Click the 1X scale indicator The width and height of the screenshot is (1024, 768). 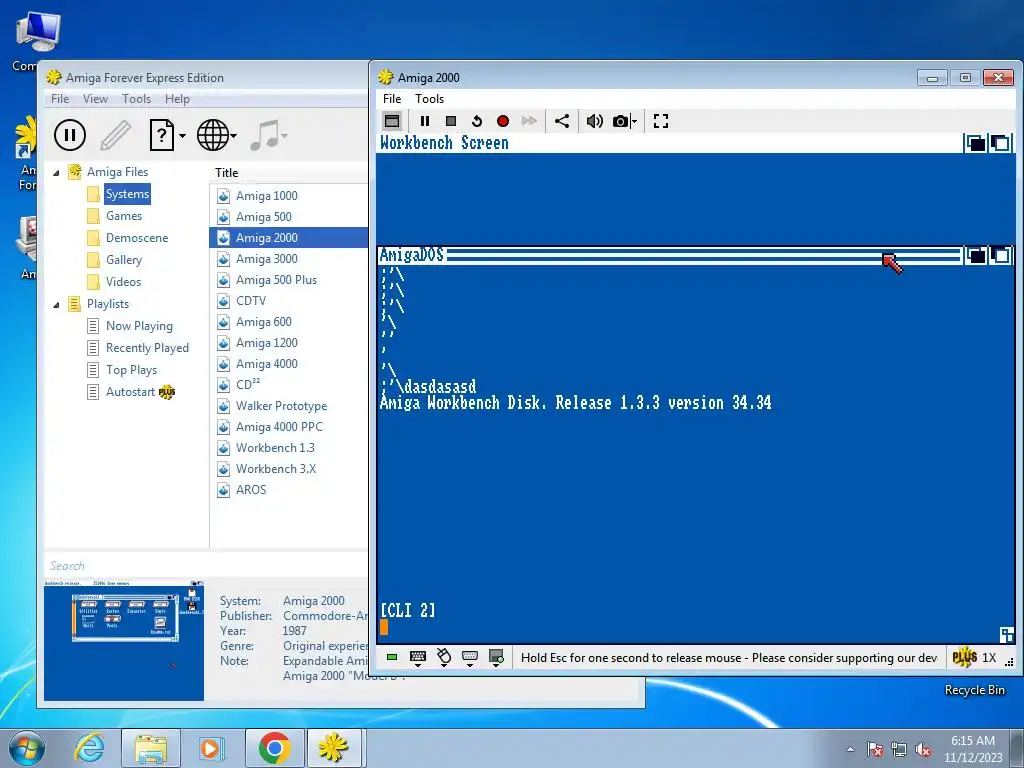989,658
